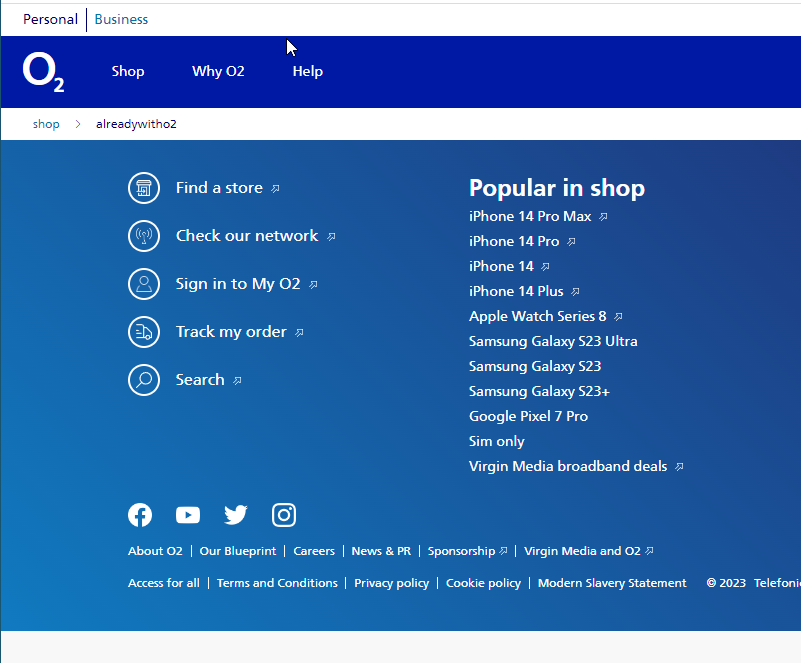
Task: Open the Cookie policy page
Action: [483, 582]
